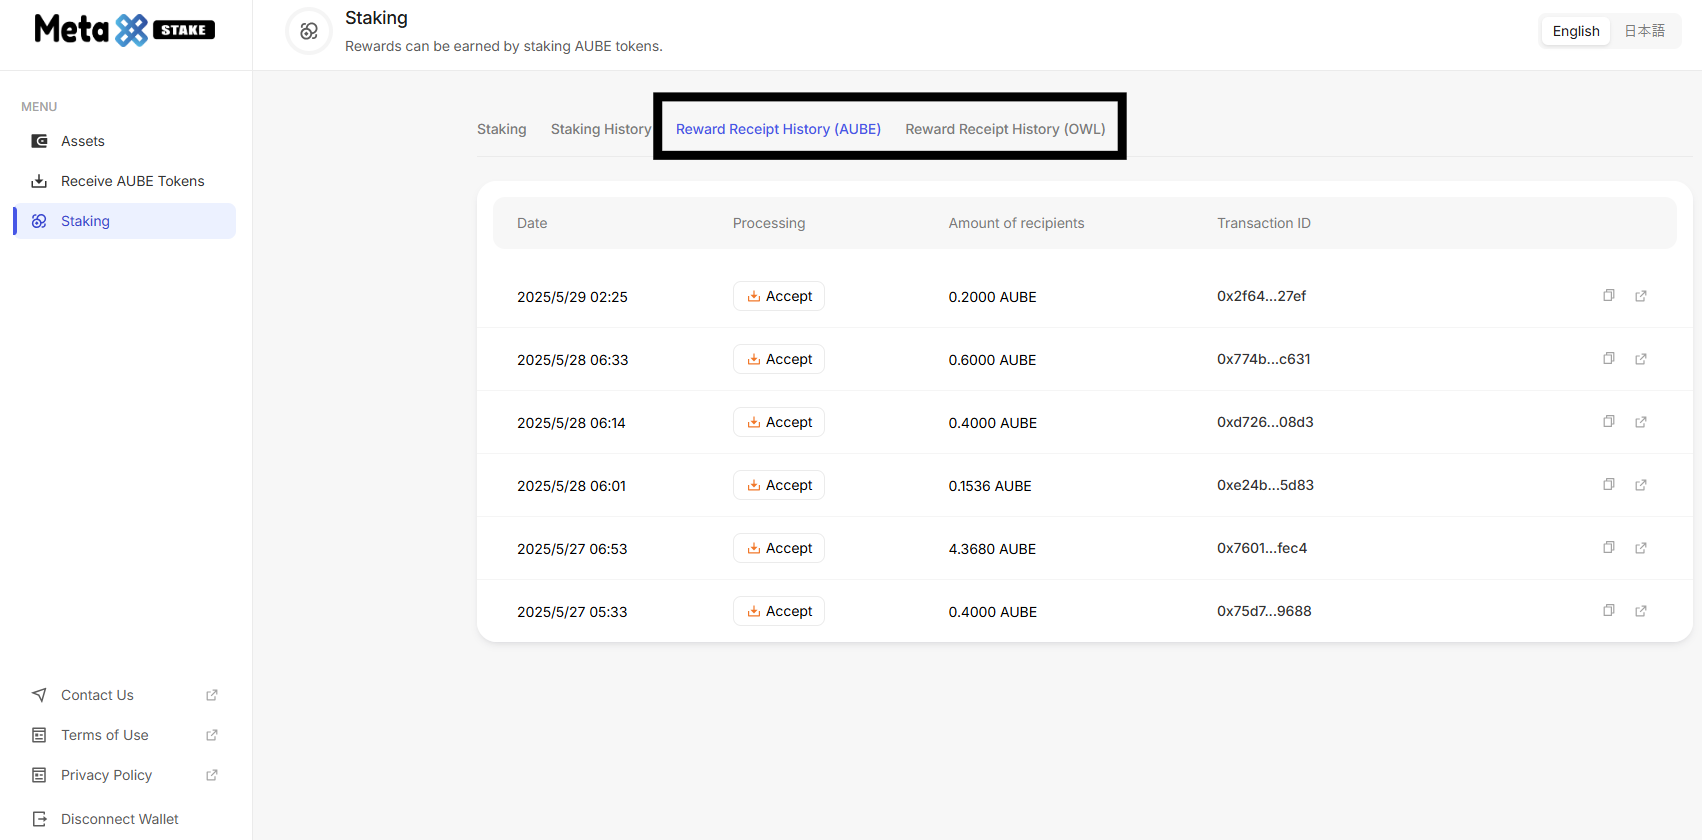
Task: Copy transaction ID 0xd726...08d3
Action: click(1608, 422)
